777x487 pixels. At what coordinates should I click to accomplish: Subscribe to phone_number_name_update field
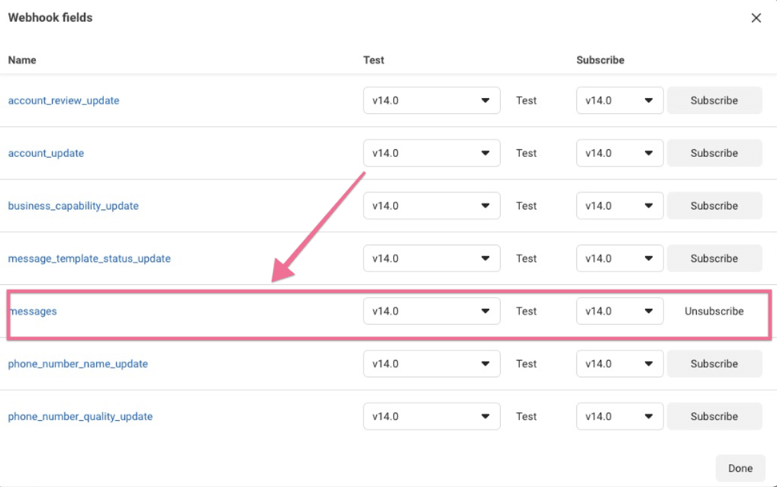(x=714, y=364)
